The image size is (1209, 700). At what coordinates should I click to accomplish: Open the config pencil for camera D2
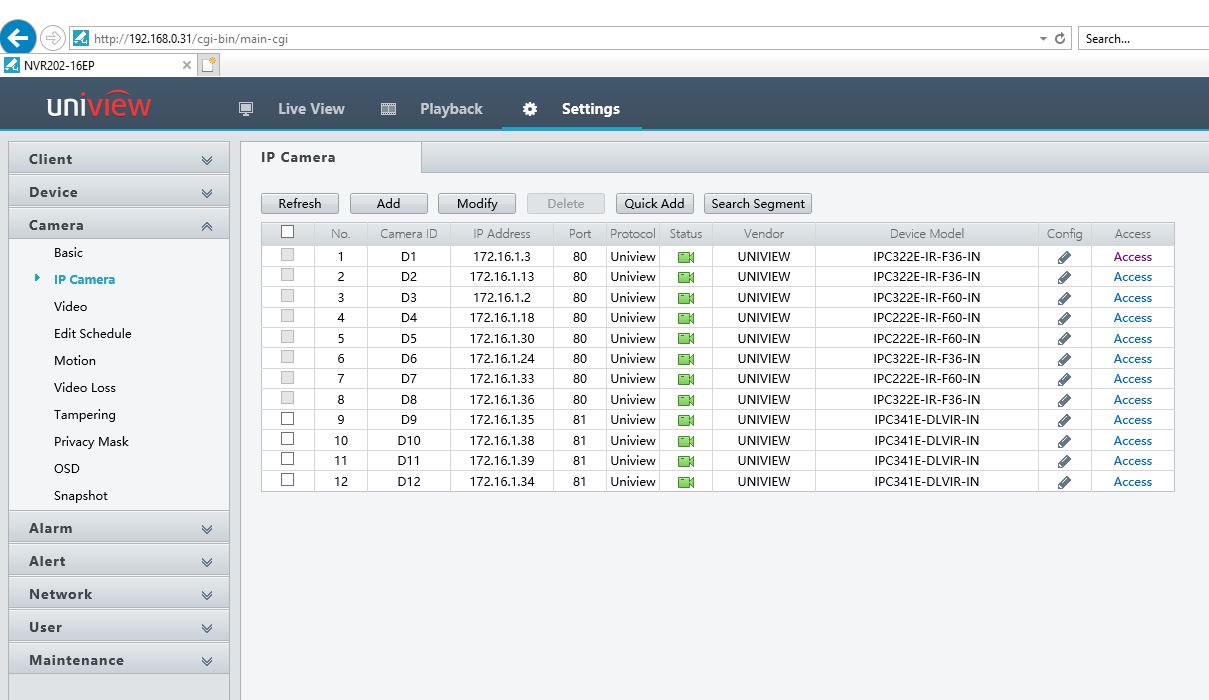coord(1064,277)
